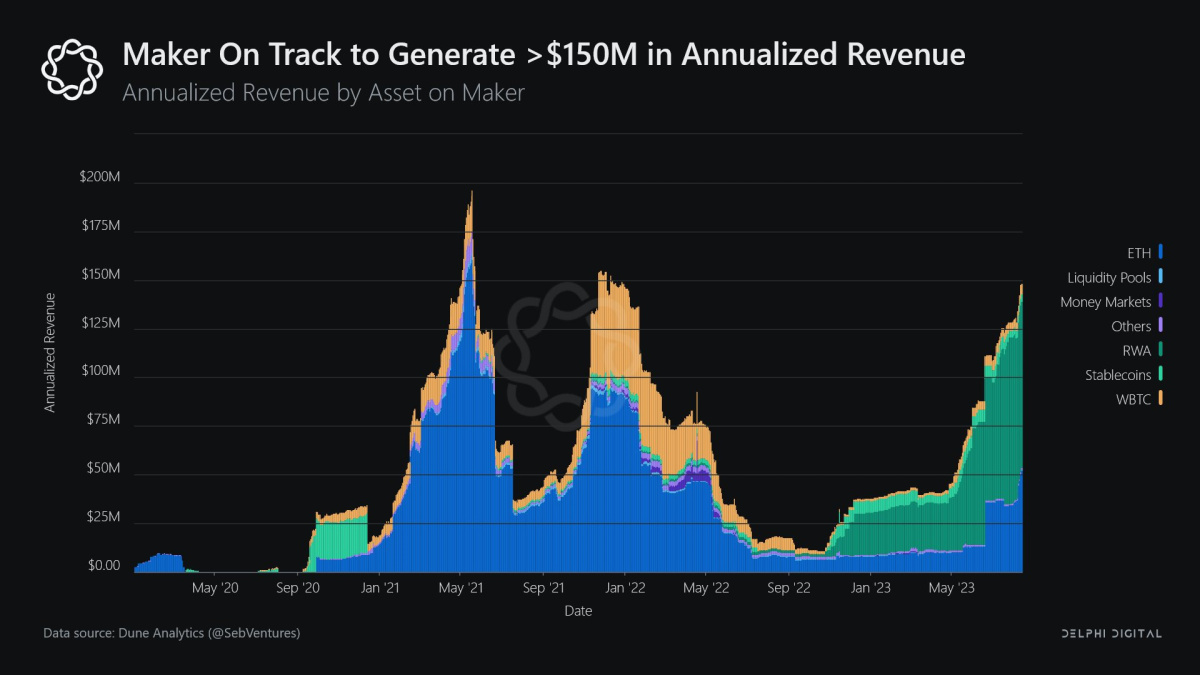Click the $100M y-axis label

click(x=100, y=371)
